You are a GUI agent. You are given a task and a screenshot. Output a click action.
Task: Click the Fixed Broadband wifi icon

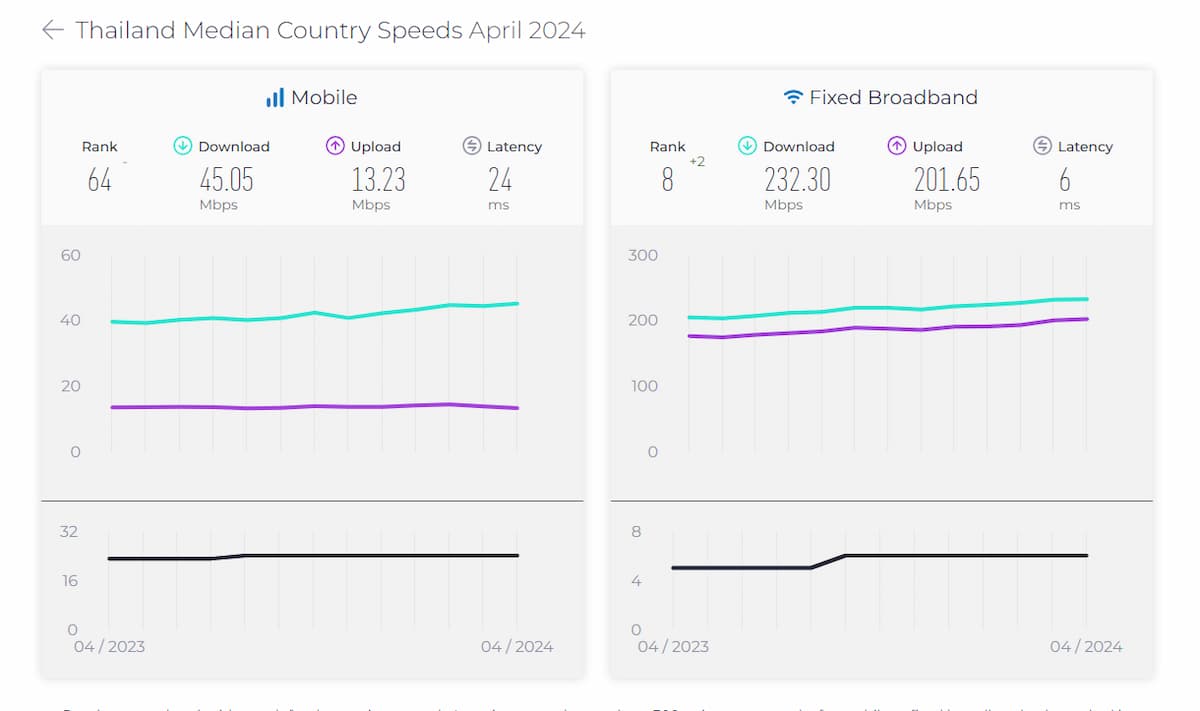click(x=793, y=97)
